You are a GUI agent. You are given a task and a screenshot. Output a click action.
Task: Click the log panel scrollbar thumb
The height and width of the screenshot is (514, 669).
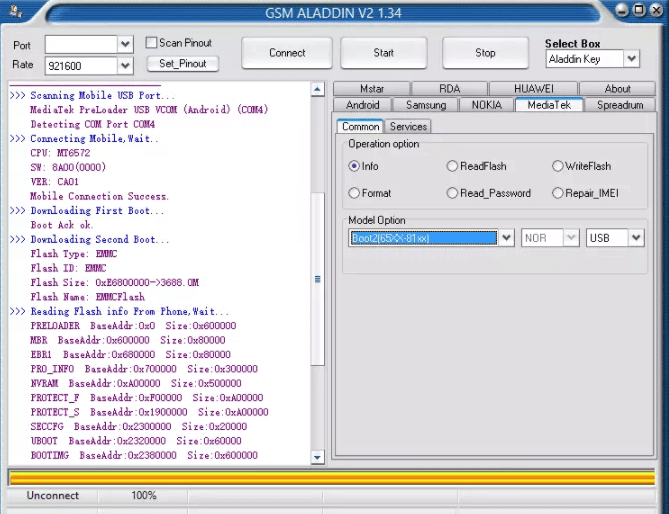tap(317, 279)
